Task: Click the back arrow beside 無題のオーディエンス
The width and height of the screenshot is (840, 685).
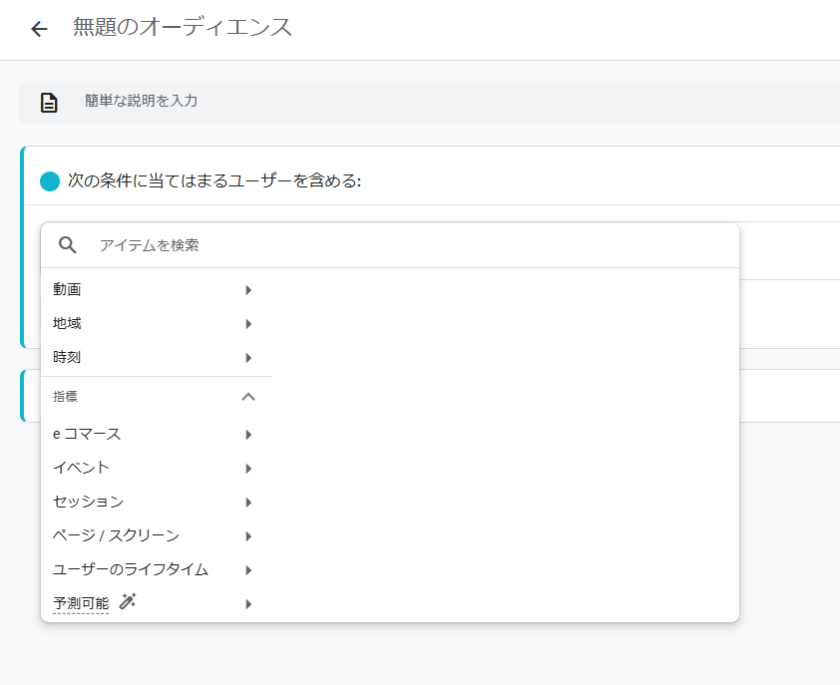Action: 39,29
